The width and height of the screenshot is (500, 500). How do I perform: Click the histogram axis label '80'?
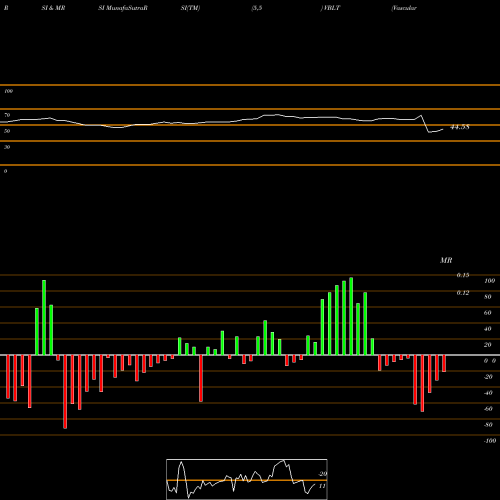(488, 297)
